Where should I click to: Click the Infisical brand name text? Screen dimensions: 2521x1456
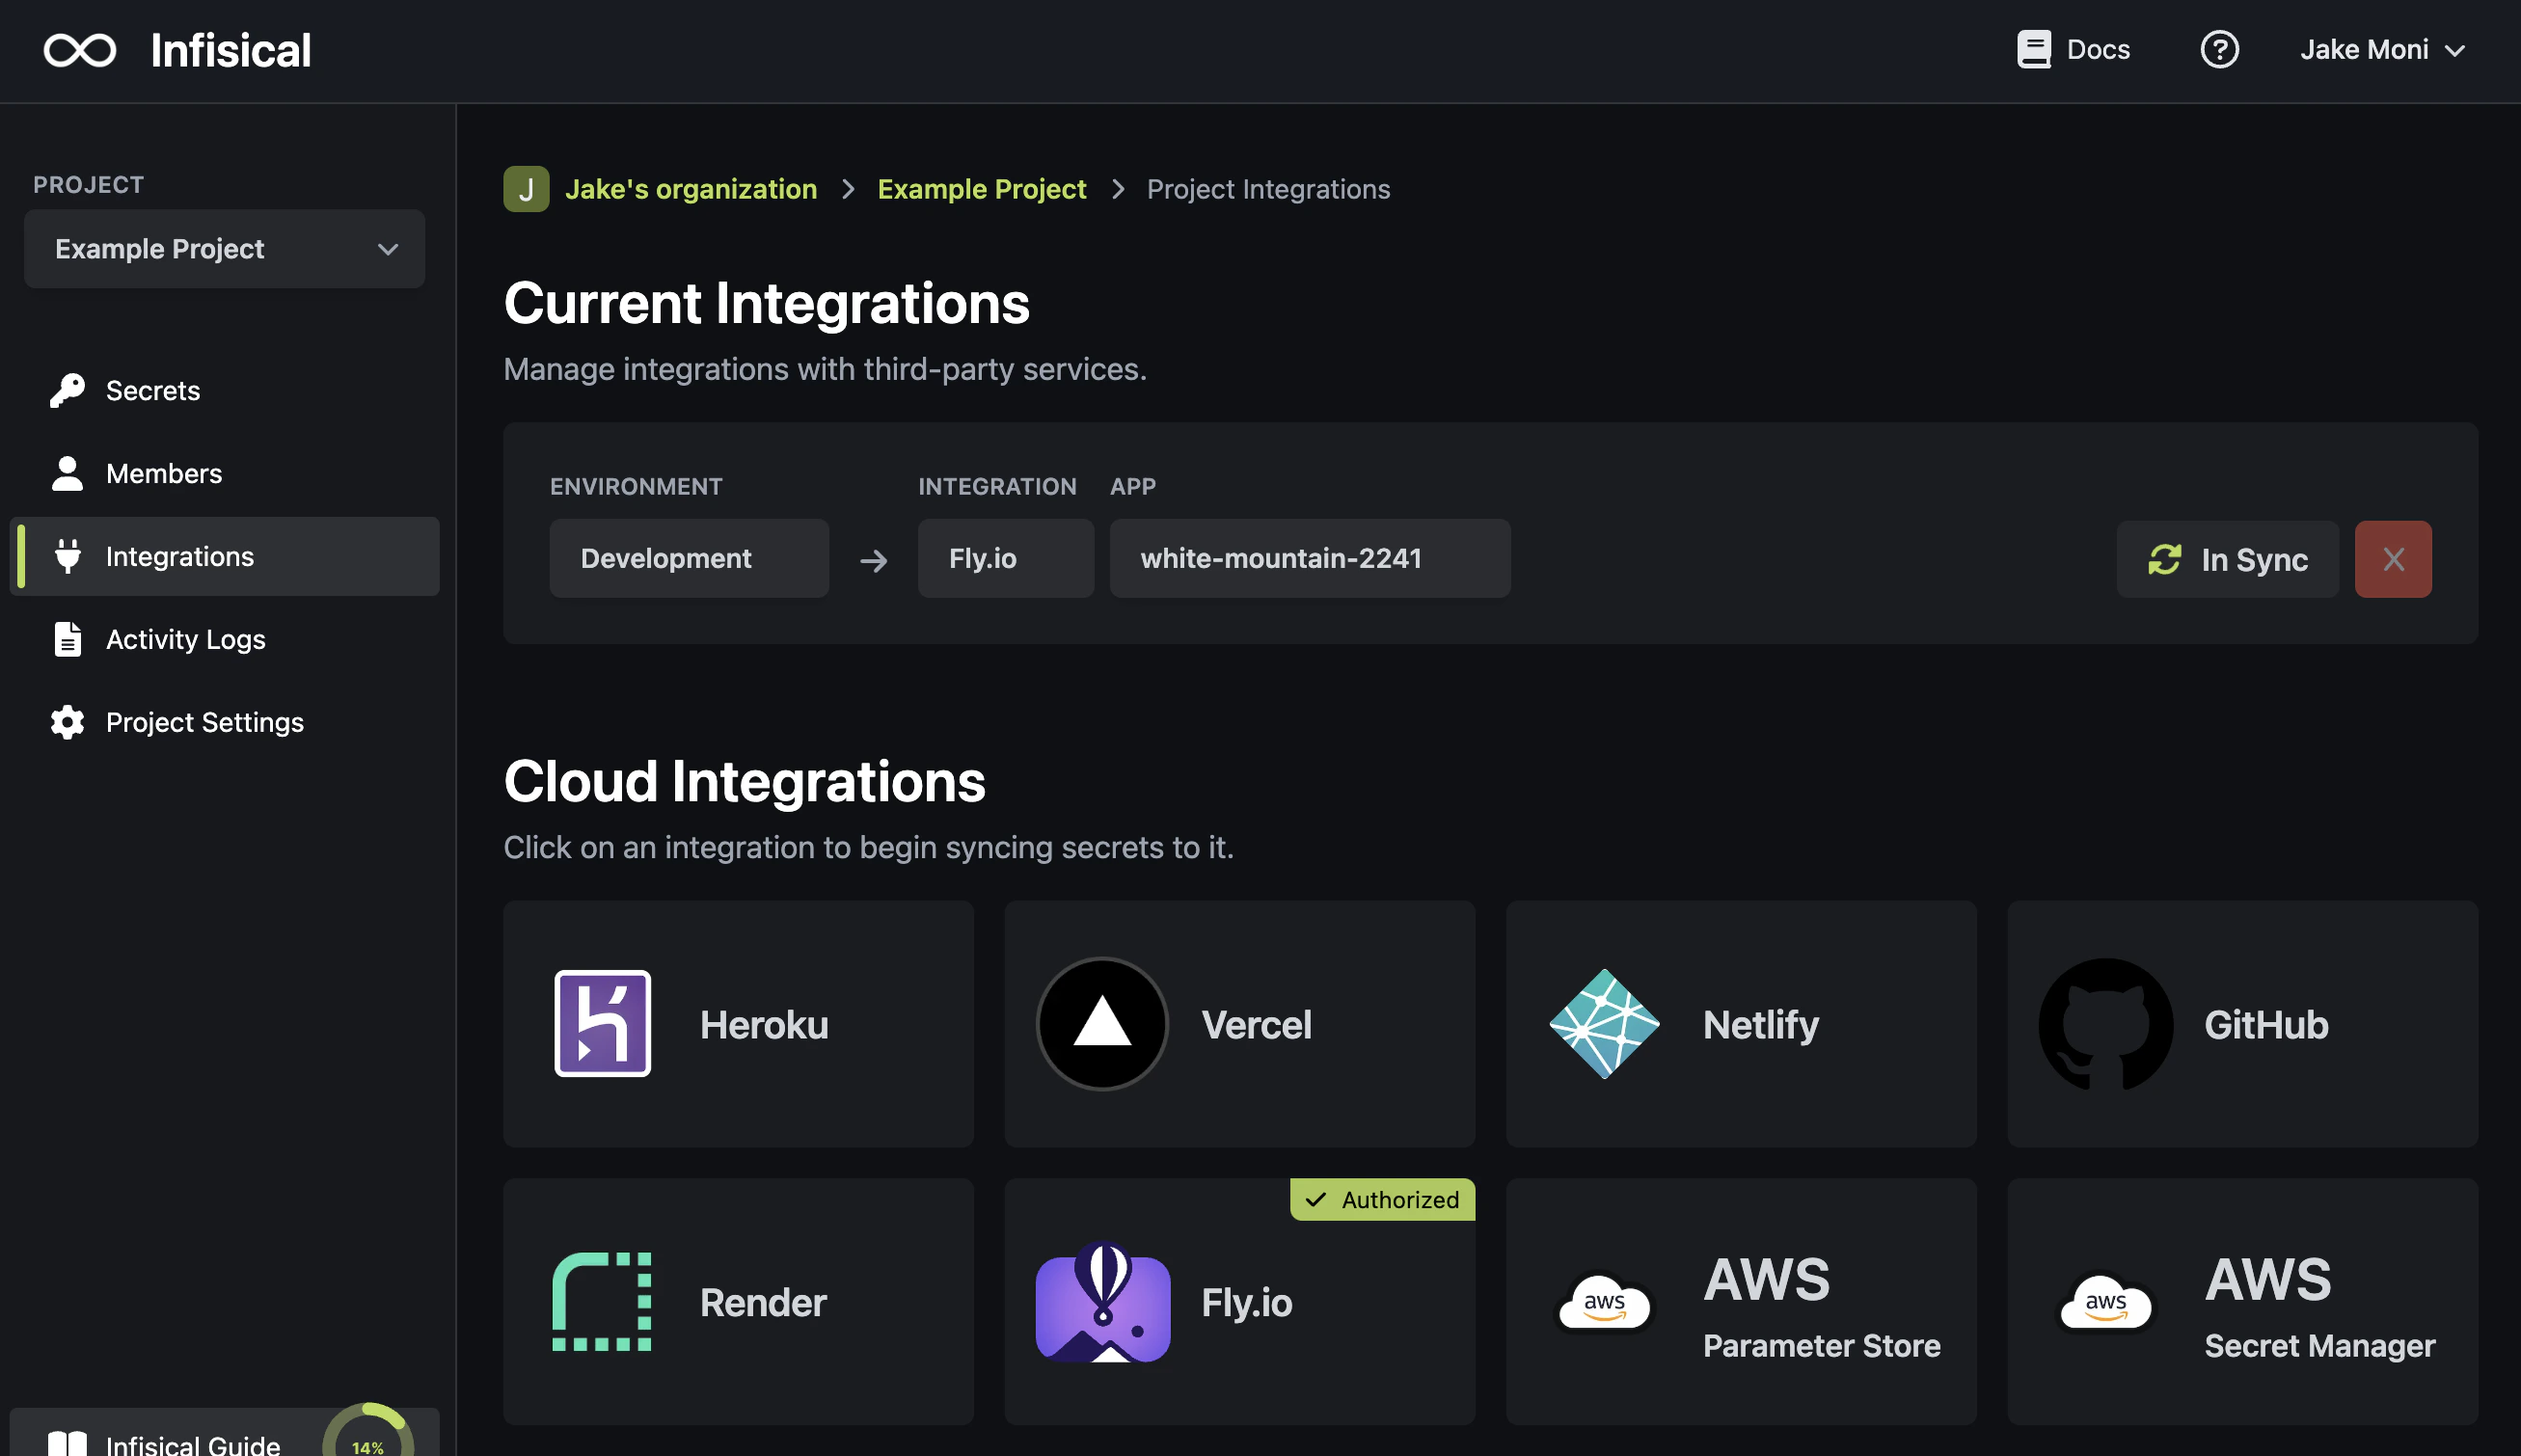point(230,50)
